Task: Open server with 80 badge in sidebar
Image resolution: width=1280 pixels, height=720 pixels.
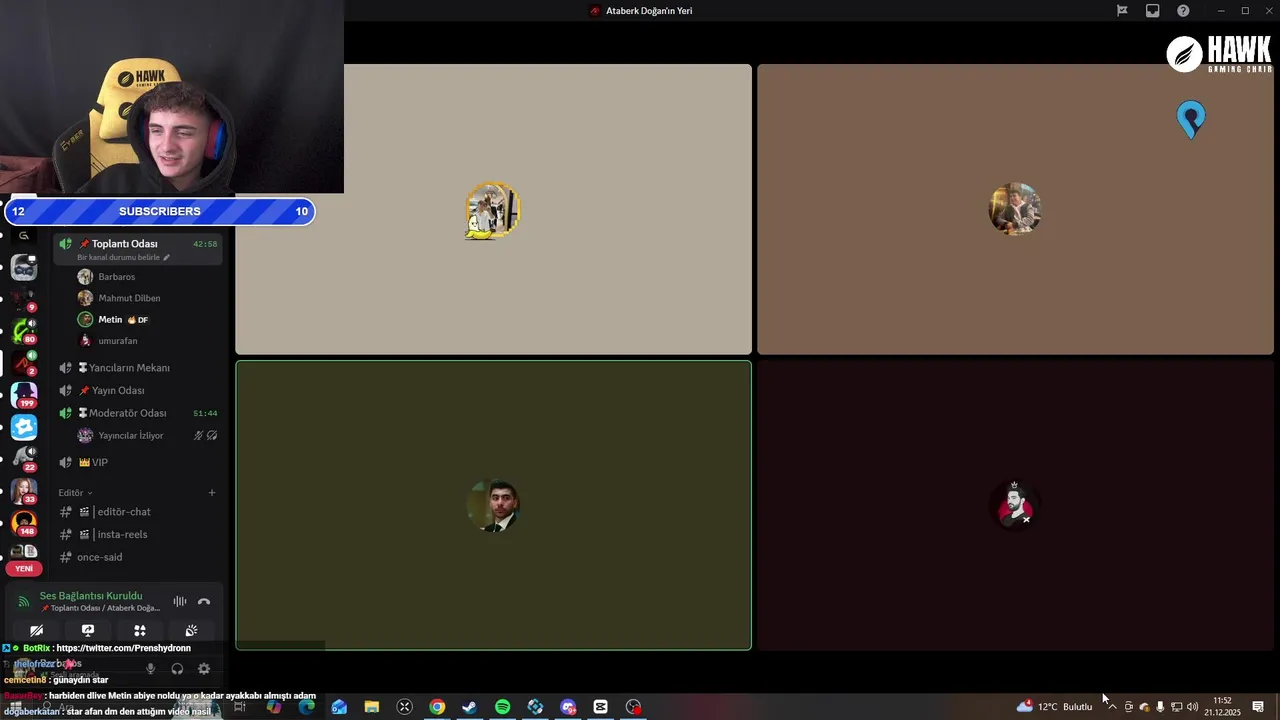Action: [x=24, y=331]
